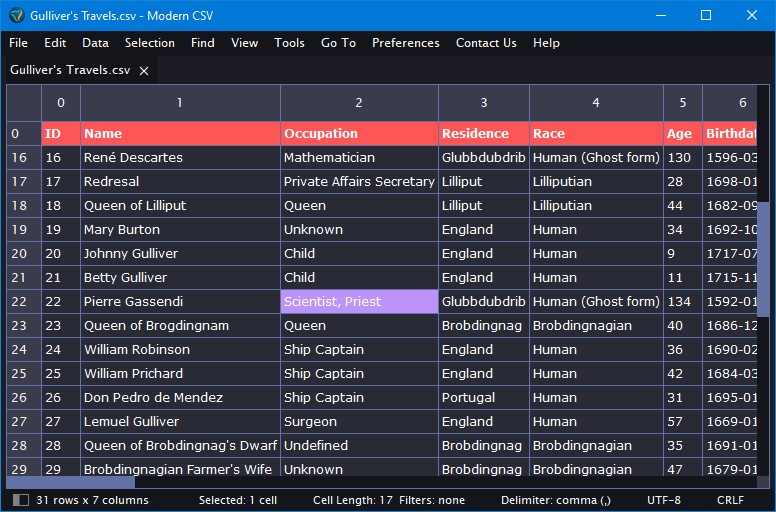Image resolution: width=776 pixels, height=512 pixels.
Task: Click the Contact Us menu item
Action: (486, 43)
